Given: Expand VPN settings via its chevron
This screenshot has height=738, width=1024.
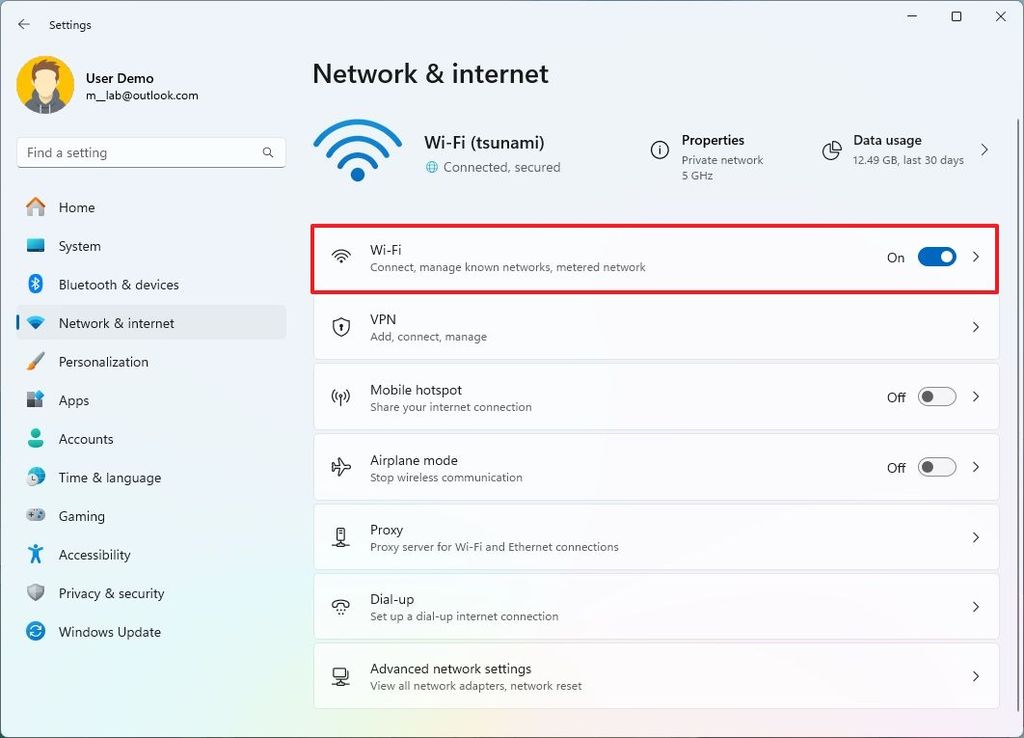Looking at the screenshot, I should (975, 326).
